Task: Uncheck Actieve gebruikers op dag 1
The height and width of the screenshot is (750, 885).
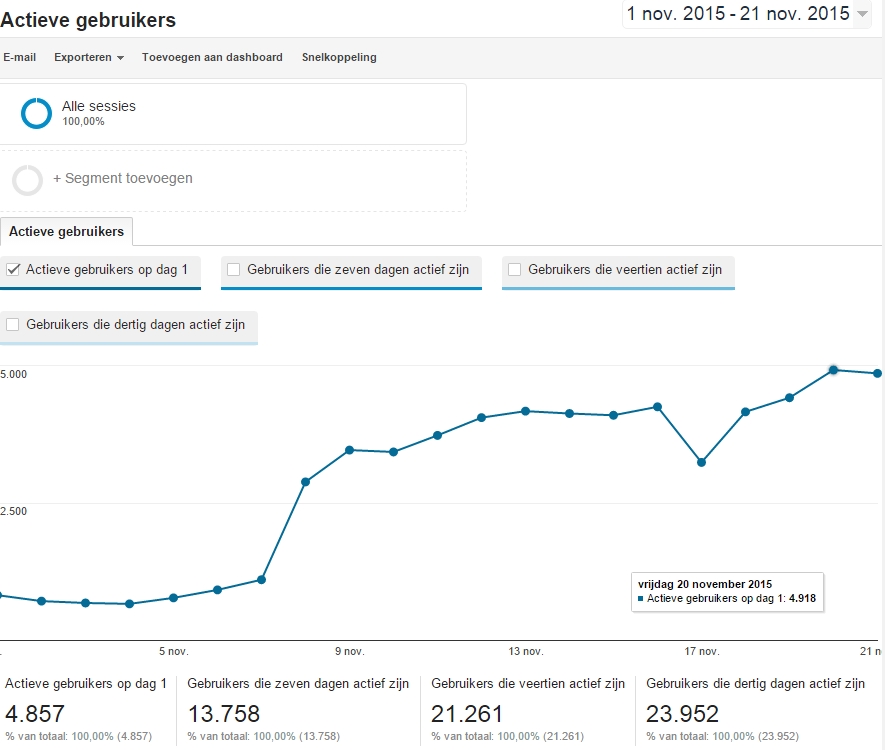Action: (13, 269)
